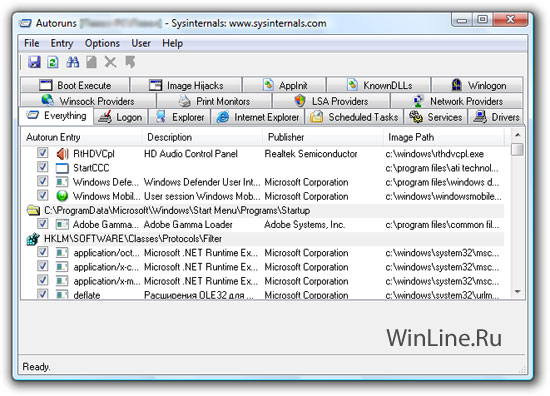Switch to the Image Hijacks tab
This screenshot has width=550, height=396.
click(186, 85)
